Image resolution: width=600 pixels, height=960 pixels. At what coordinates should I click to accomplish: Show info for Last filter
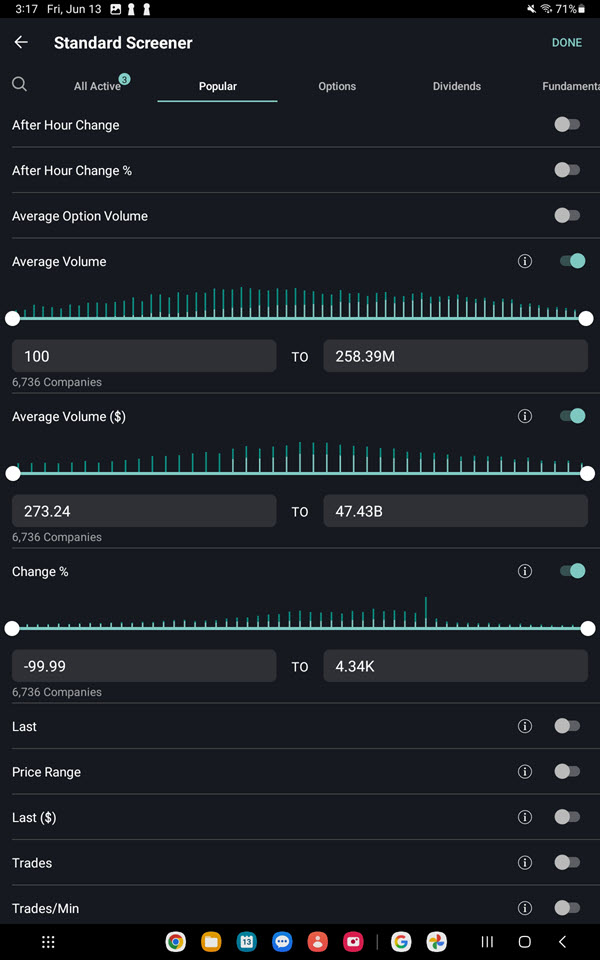[525, 726]
